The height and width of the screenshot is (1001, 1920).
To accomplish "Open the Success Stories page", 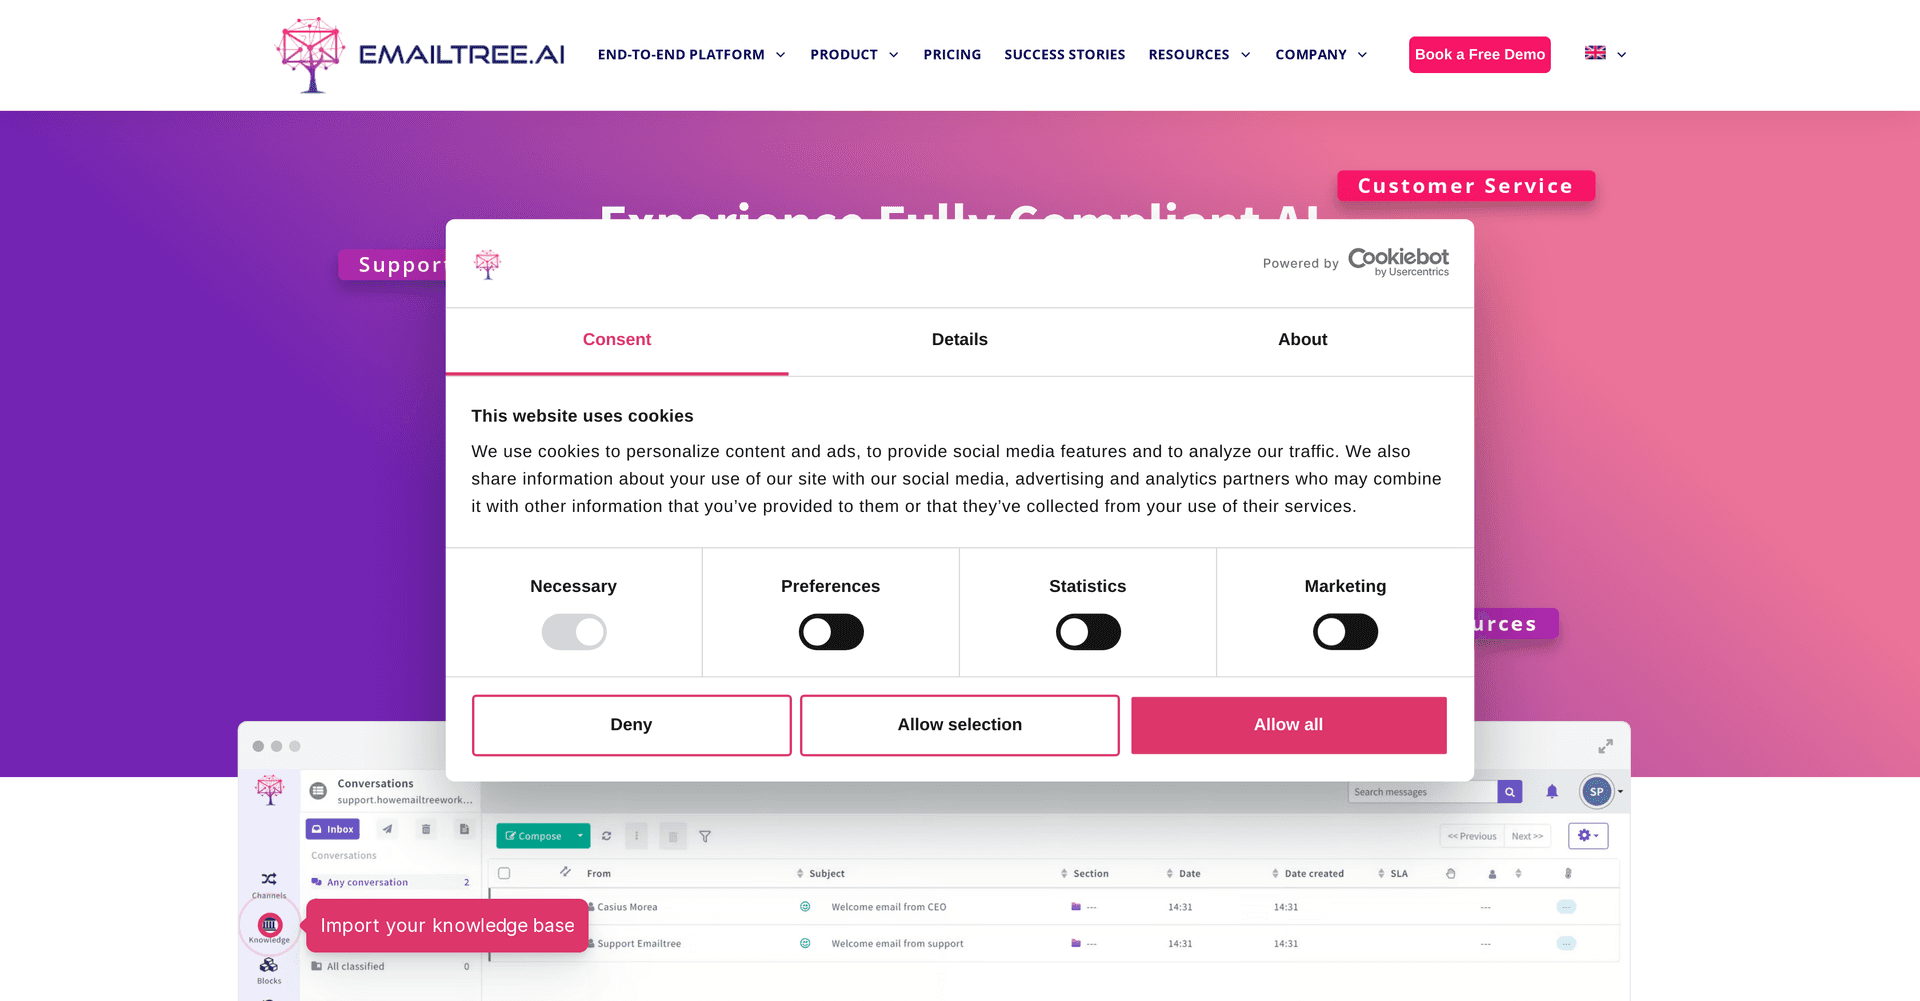I will [x=1065, y=55].
